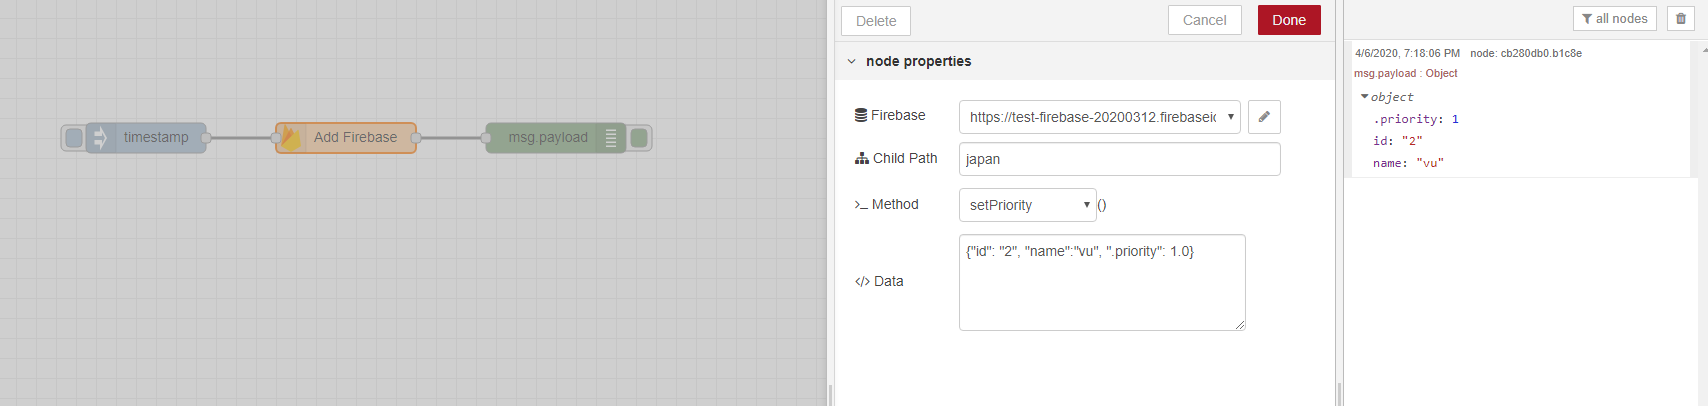Filter debug output by all nodes

point(1614,19)
